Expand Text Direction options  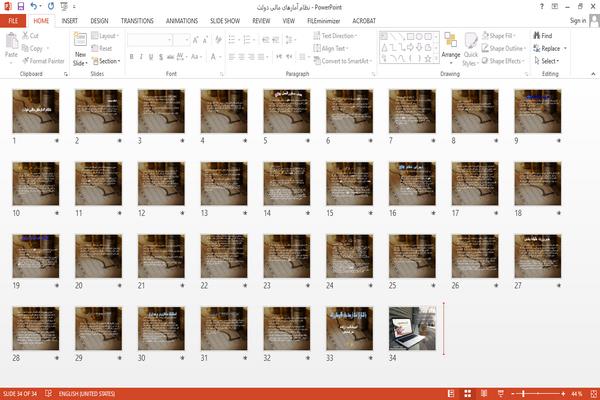335,36
